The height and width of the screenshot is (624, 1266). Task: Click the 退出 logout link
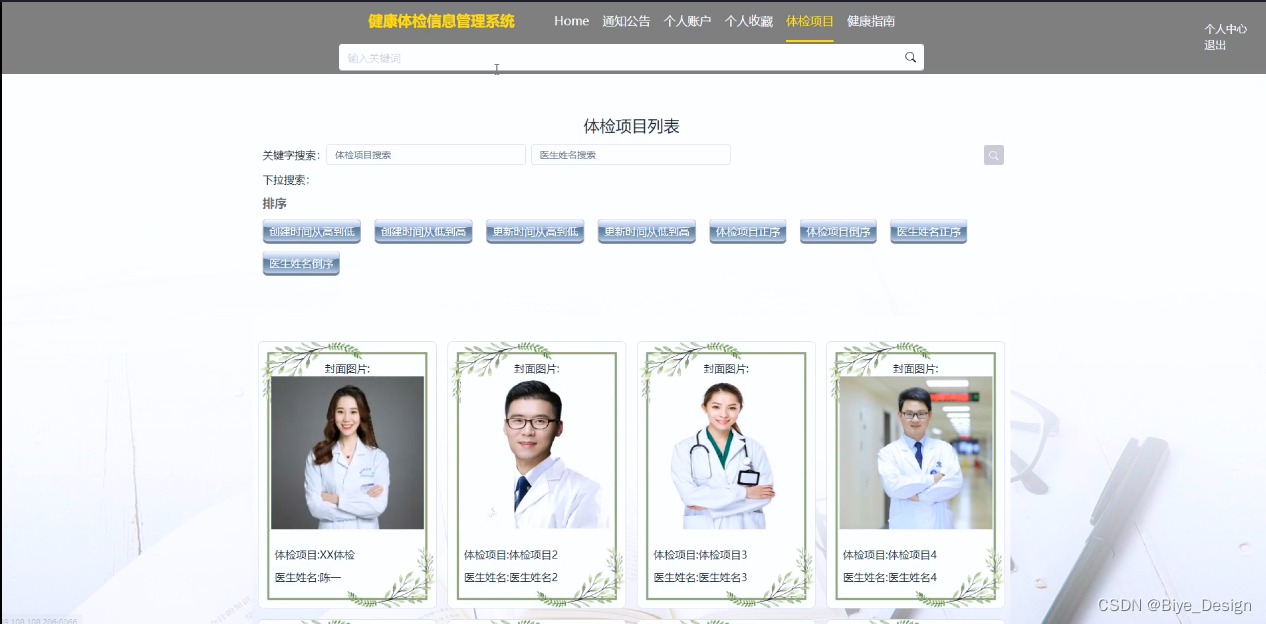pyautogui.click(x=1214, y=45)
